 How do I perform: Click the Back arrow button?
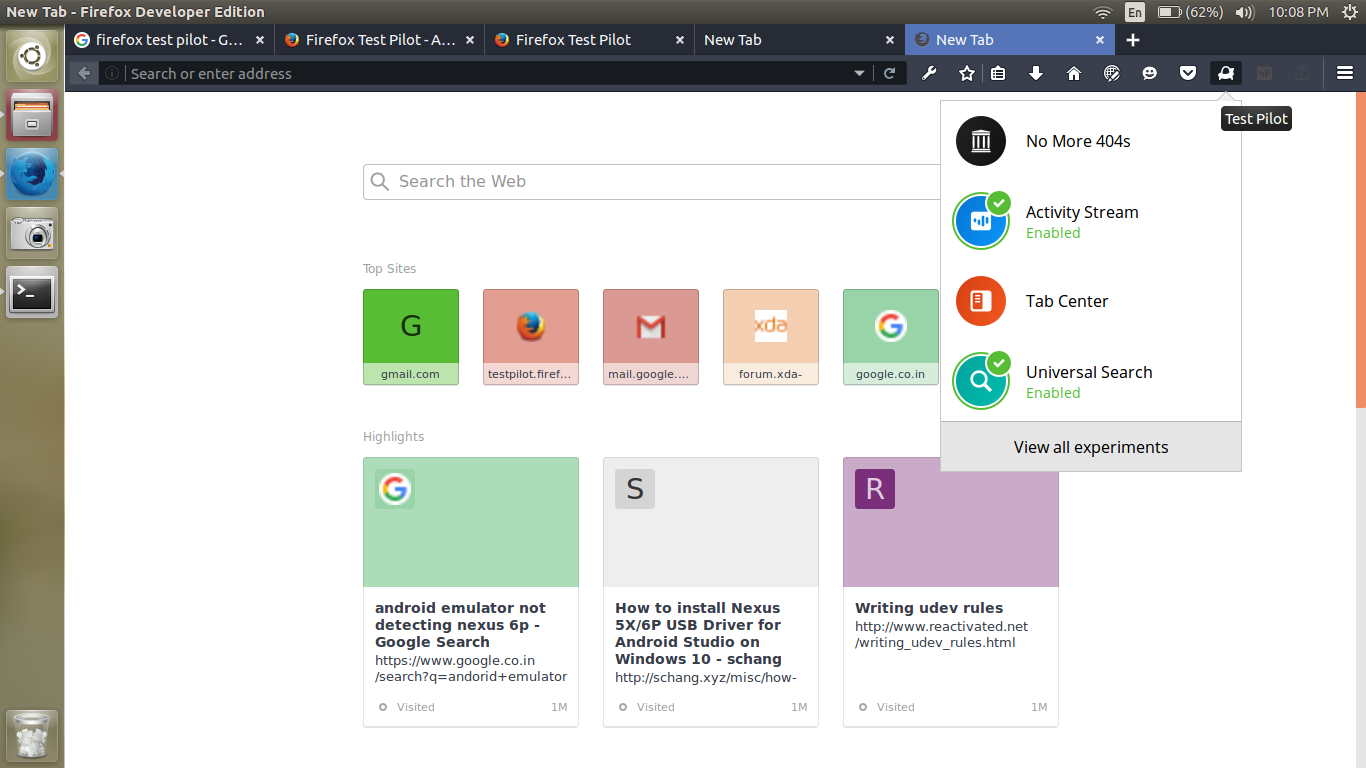(84, 73)
